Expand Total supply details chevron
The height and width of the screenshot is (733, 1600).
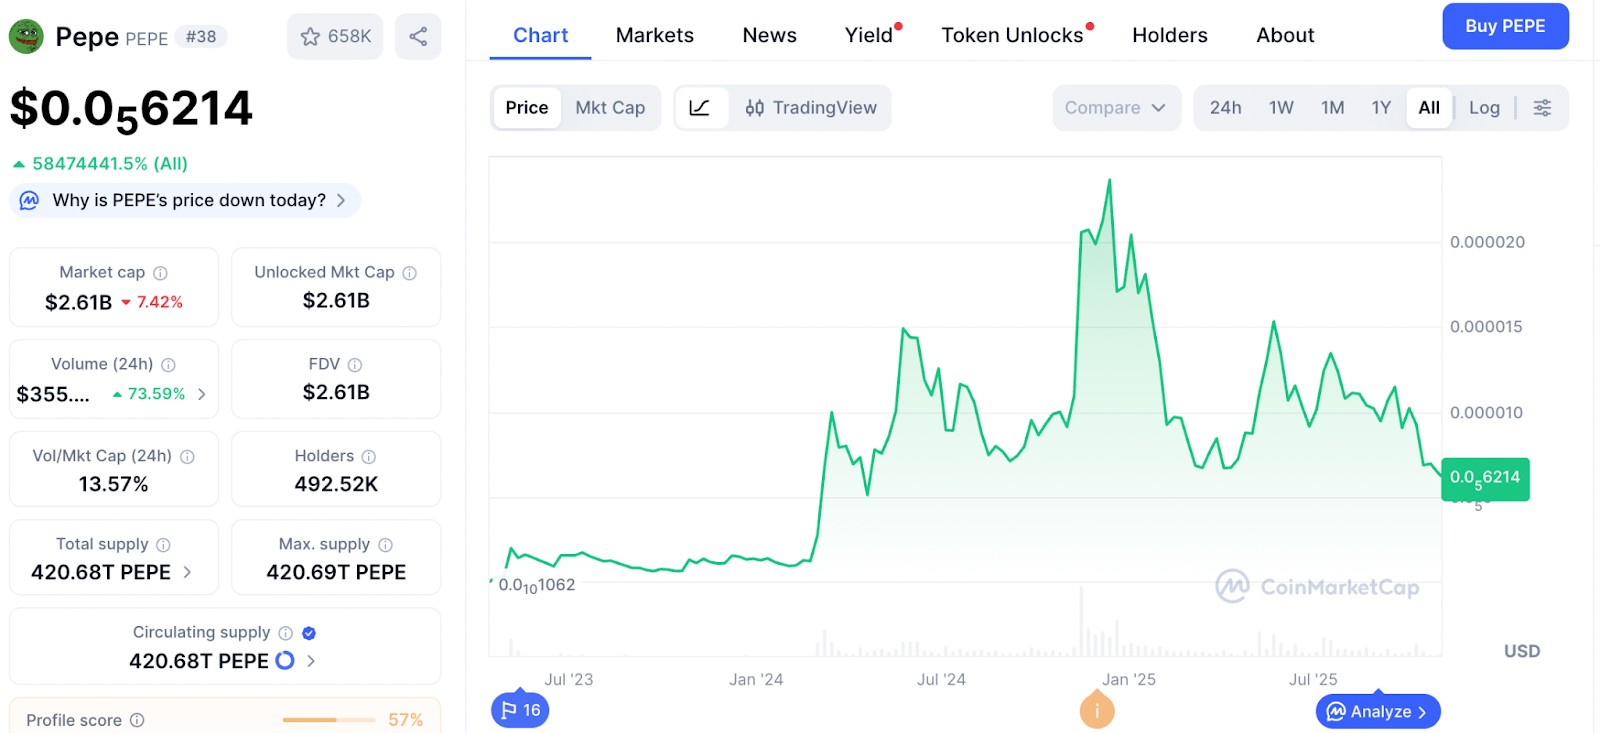[187, 572]
